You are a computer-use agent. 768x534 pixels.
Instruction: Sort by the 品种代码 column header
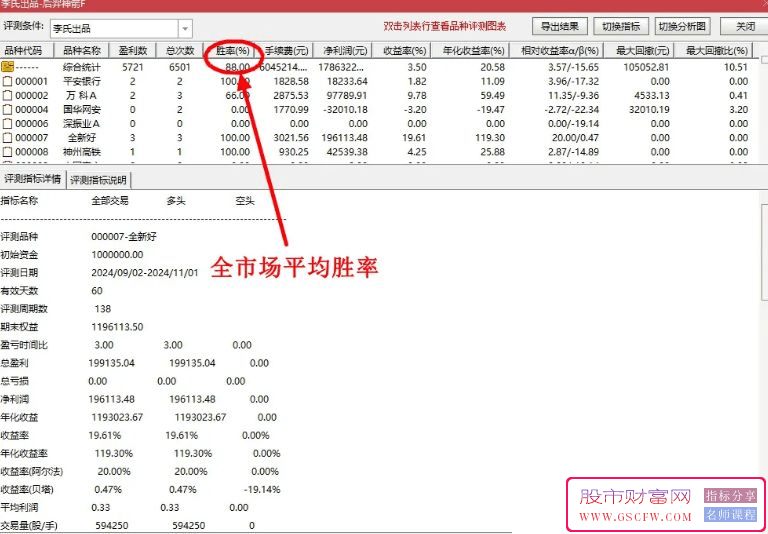point(24,50)
